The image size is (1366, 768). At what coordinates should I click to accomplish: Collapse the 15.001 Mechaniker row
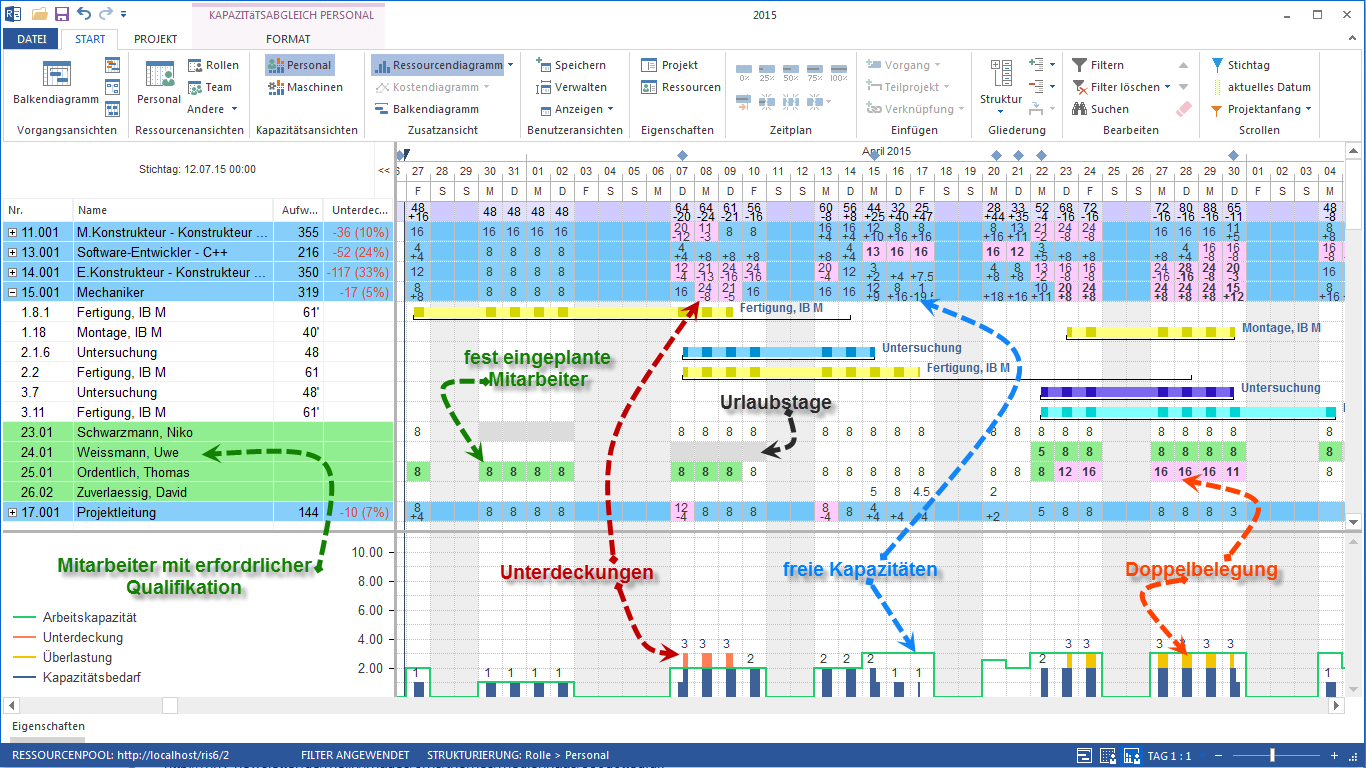12,292
